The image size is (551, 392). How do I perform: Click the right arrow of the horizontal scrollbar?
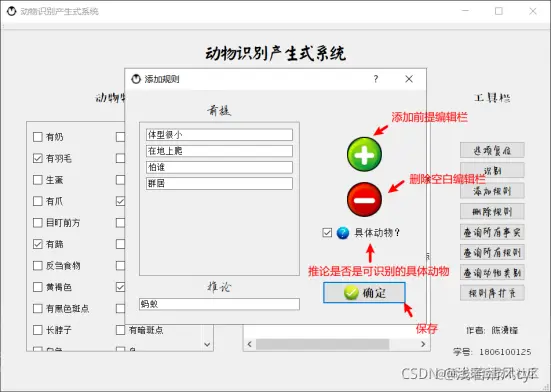pos(423,344)
